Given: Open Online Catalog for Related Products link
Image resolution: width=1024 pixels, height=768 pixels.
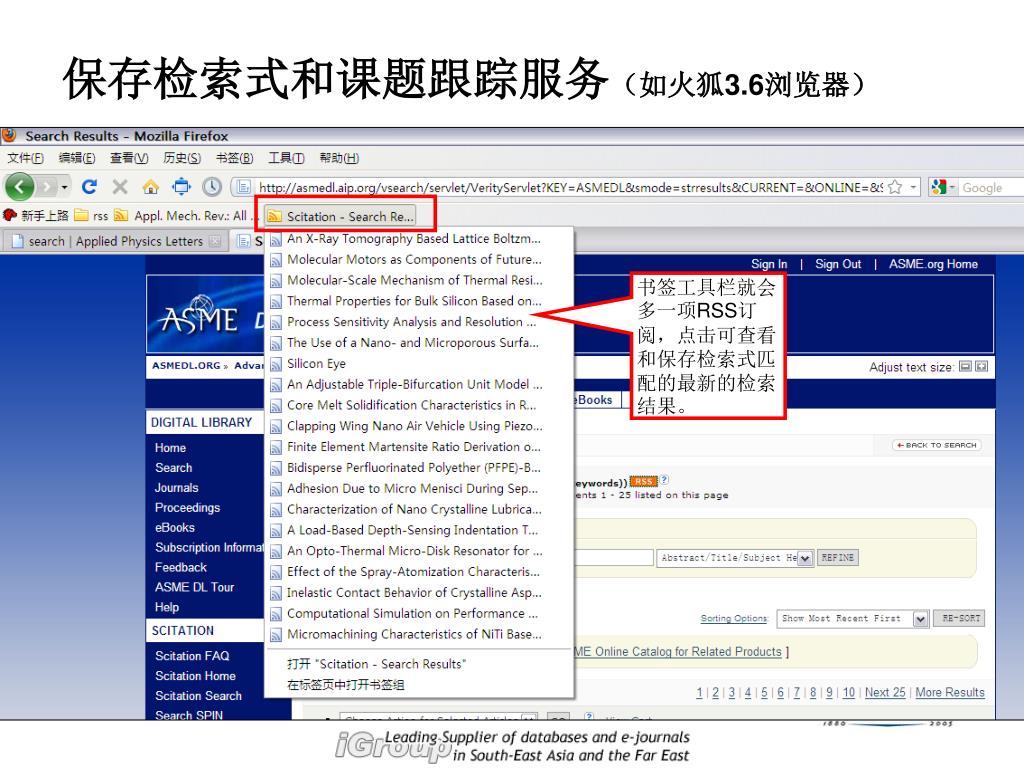Looking at the screenshot, I should [x=678, y=652].
